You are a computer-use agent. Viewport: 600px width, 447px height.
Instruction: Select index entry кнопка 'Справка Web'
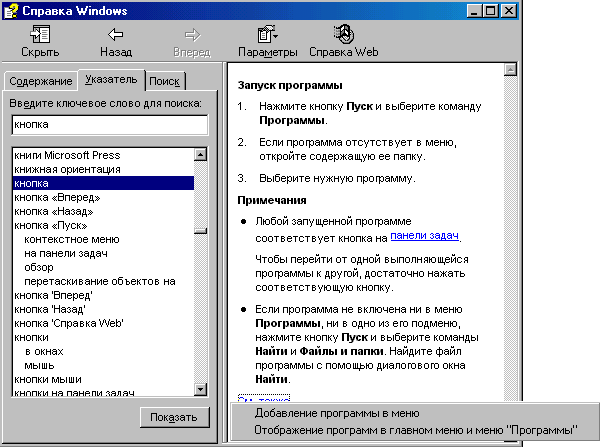[69, 324]
